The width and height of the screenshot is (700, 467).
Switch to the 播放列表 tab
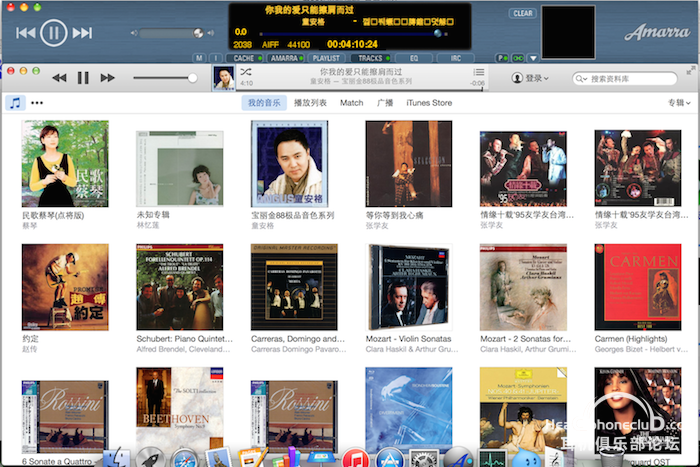(310, 103)
